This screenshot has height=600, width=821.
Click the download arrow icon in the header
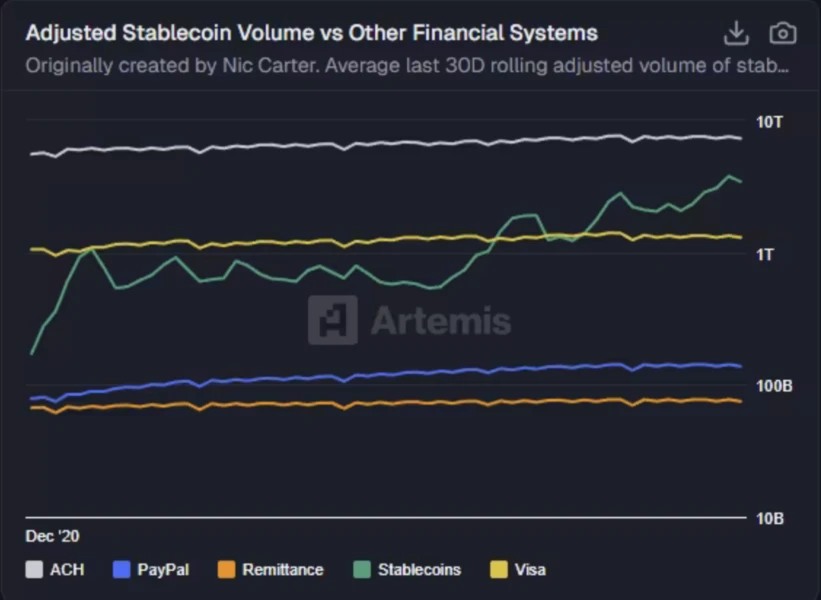pyautogui.click(x=737, y=33)
